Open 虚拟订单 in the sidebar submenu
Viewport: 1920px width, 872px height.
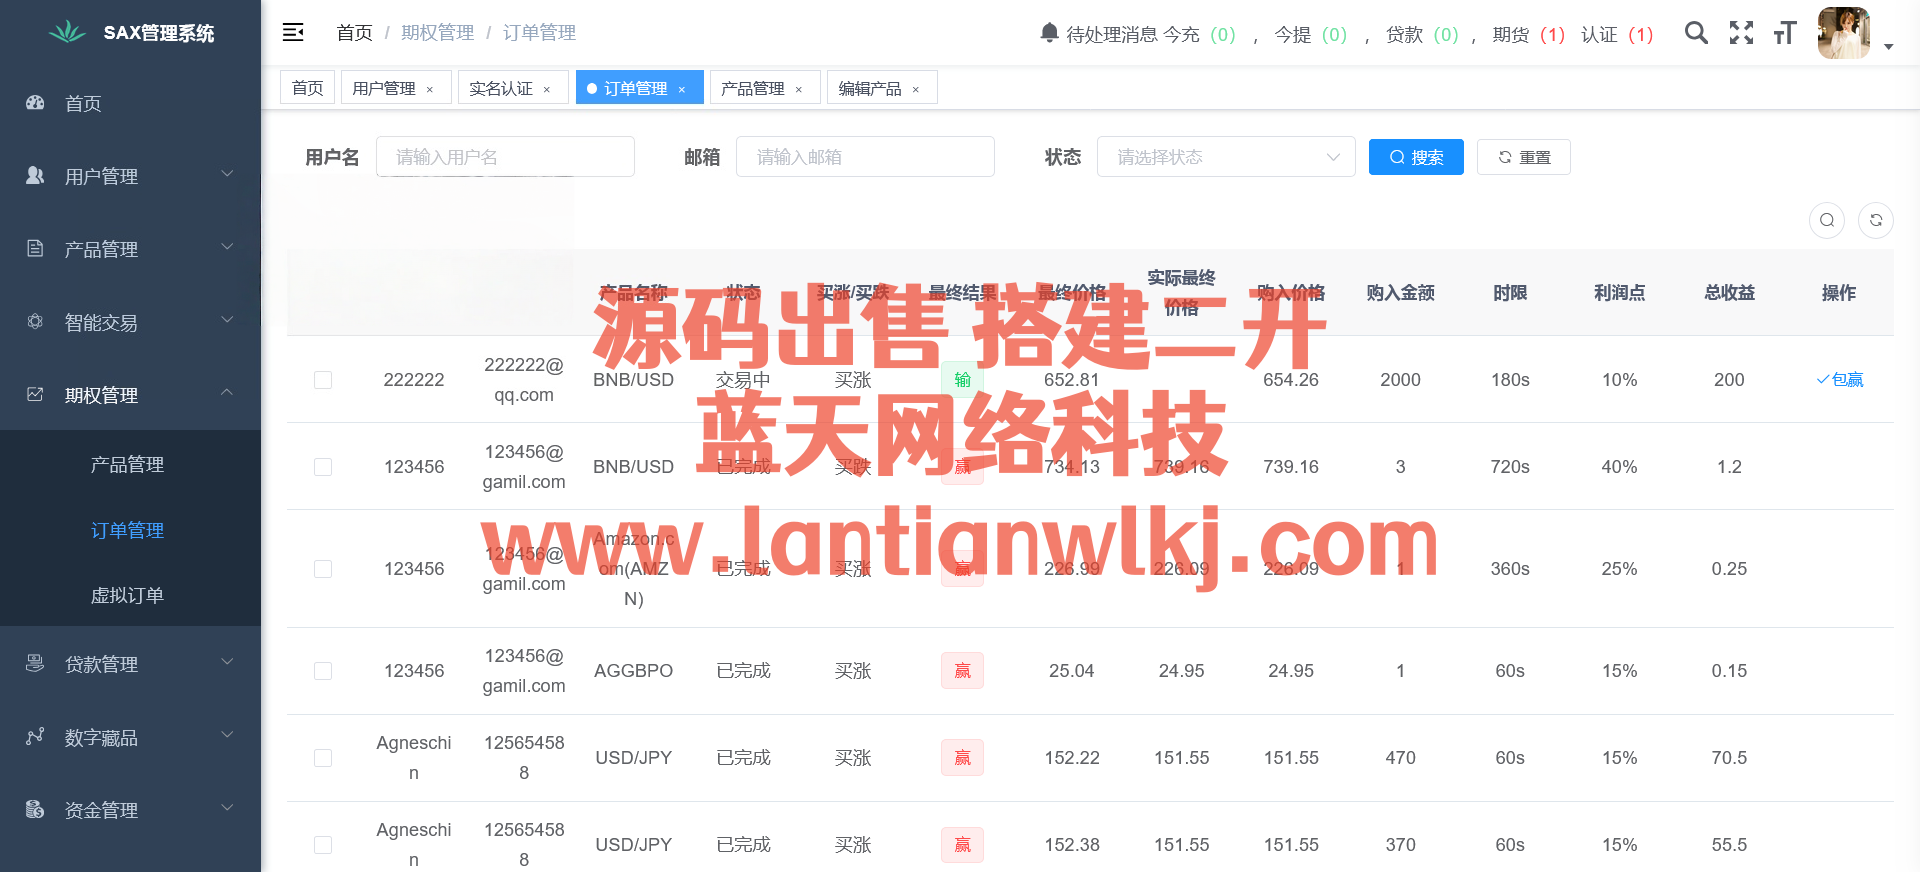click(127, 596)
